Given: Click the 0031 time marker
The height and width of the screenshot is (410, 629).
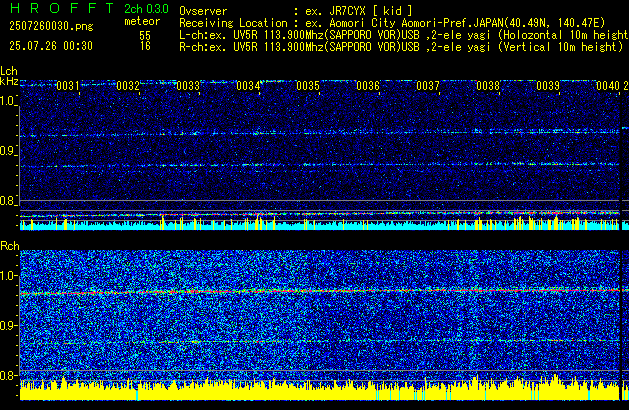Looking at the screenshot, I should point(68,86).
